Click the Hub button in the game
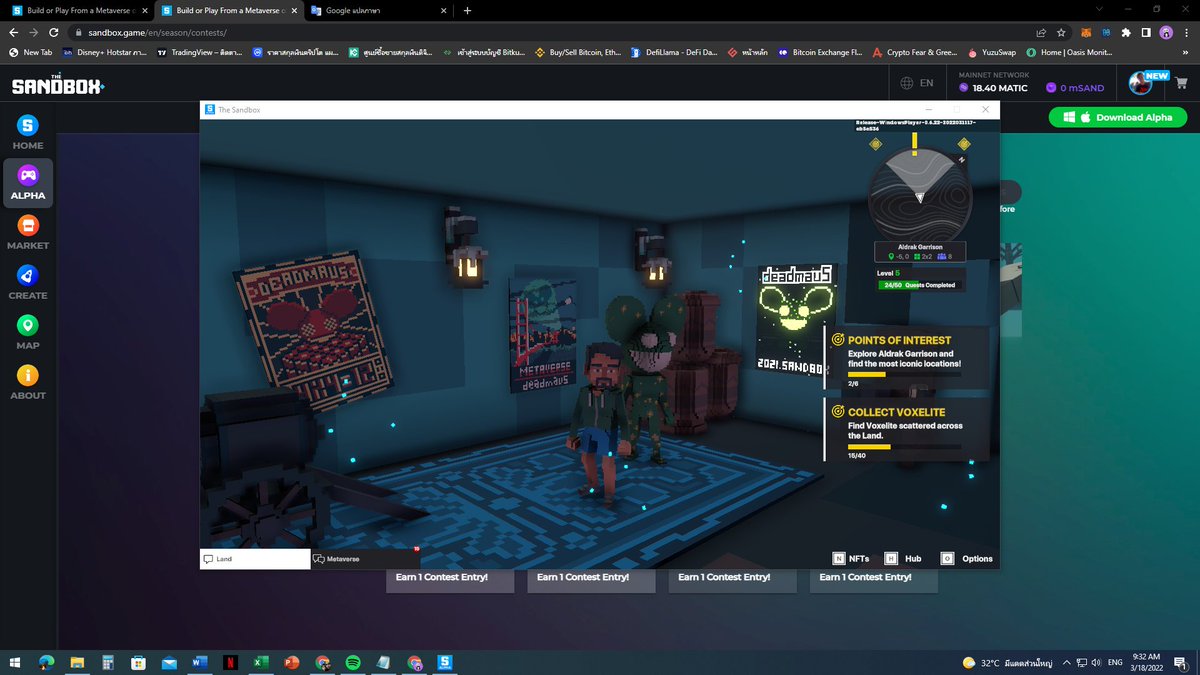This screenshot has width=1200, height=675. point(903,559)
